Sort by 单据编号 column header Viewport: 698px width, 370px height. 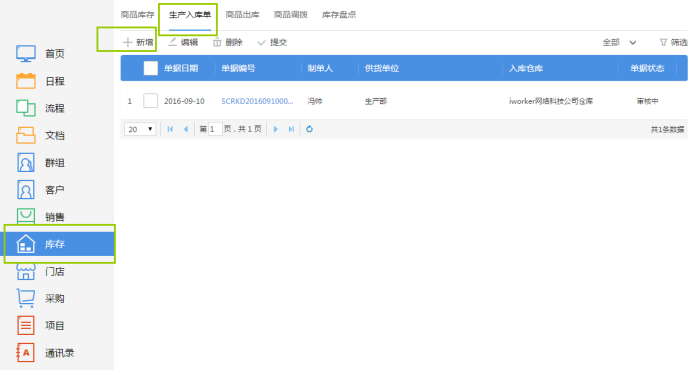tap(238, 68)
